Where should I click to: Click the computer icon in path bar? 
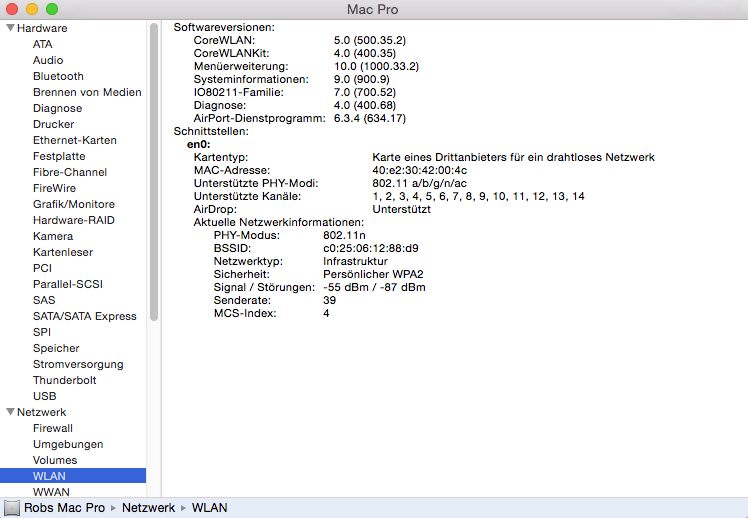tap(11, 508)
